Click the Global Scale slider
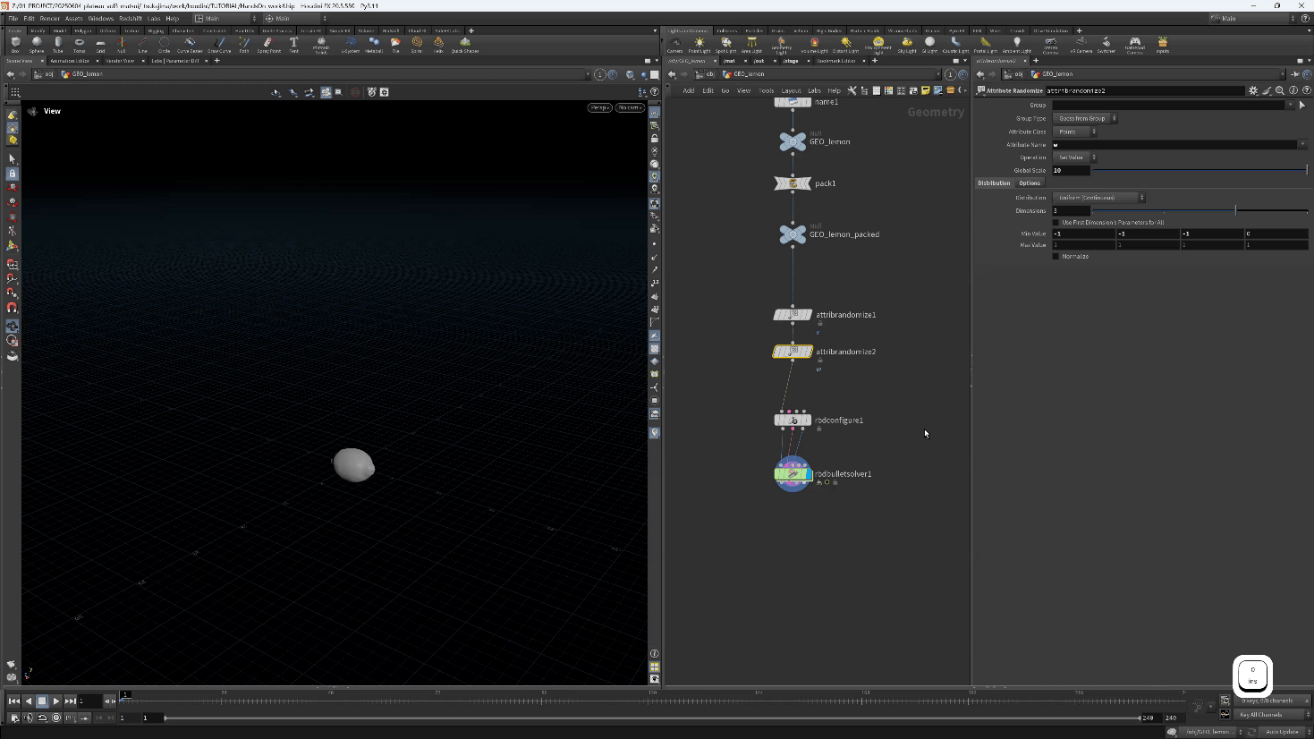Image resolution: width=1314 pixels, height=739 pixels. [1198, 171]
